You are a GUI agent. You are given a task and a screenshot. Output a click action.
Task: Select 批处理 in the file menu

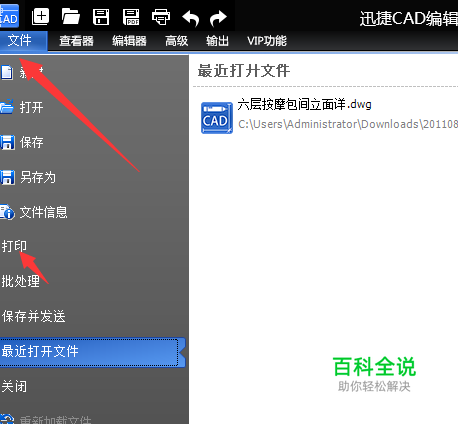21,281
